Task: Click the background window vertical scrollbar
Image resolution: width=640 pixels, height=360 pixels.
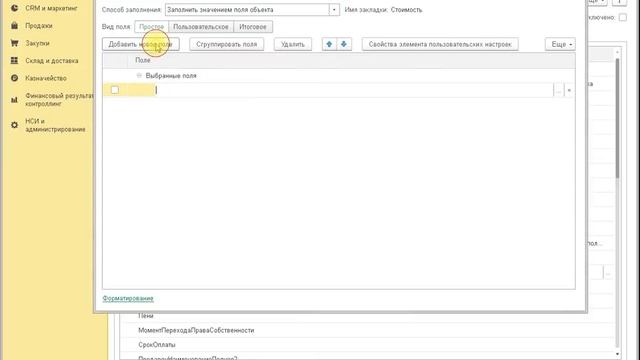Action: 617,118
